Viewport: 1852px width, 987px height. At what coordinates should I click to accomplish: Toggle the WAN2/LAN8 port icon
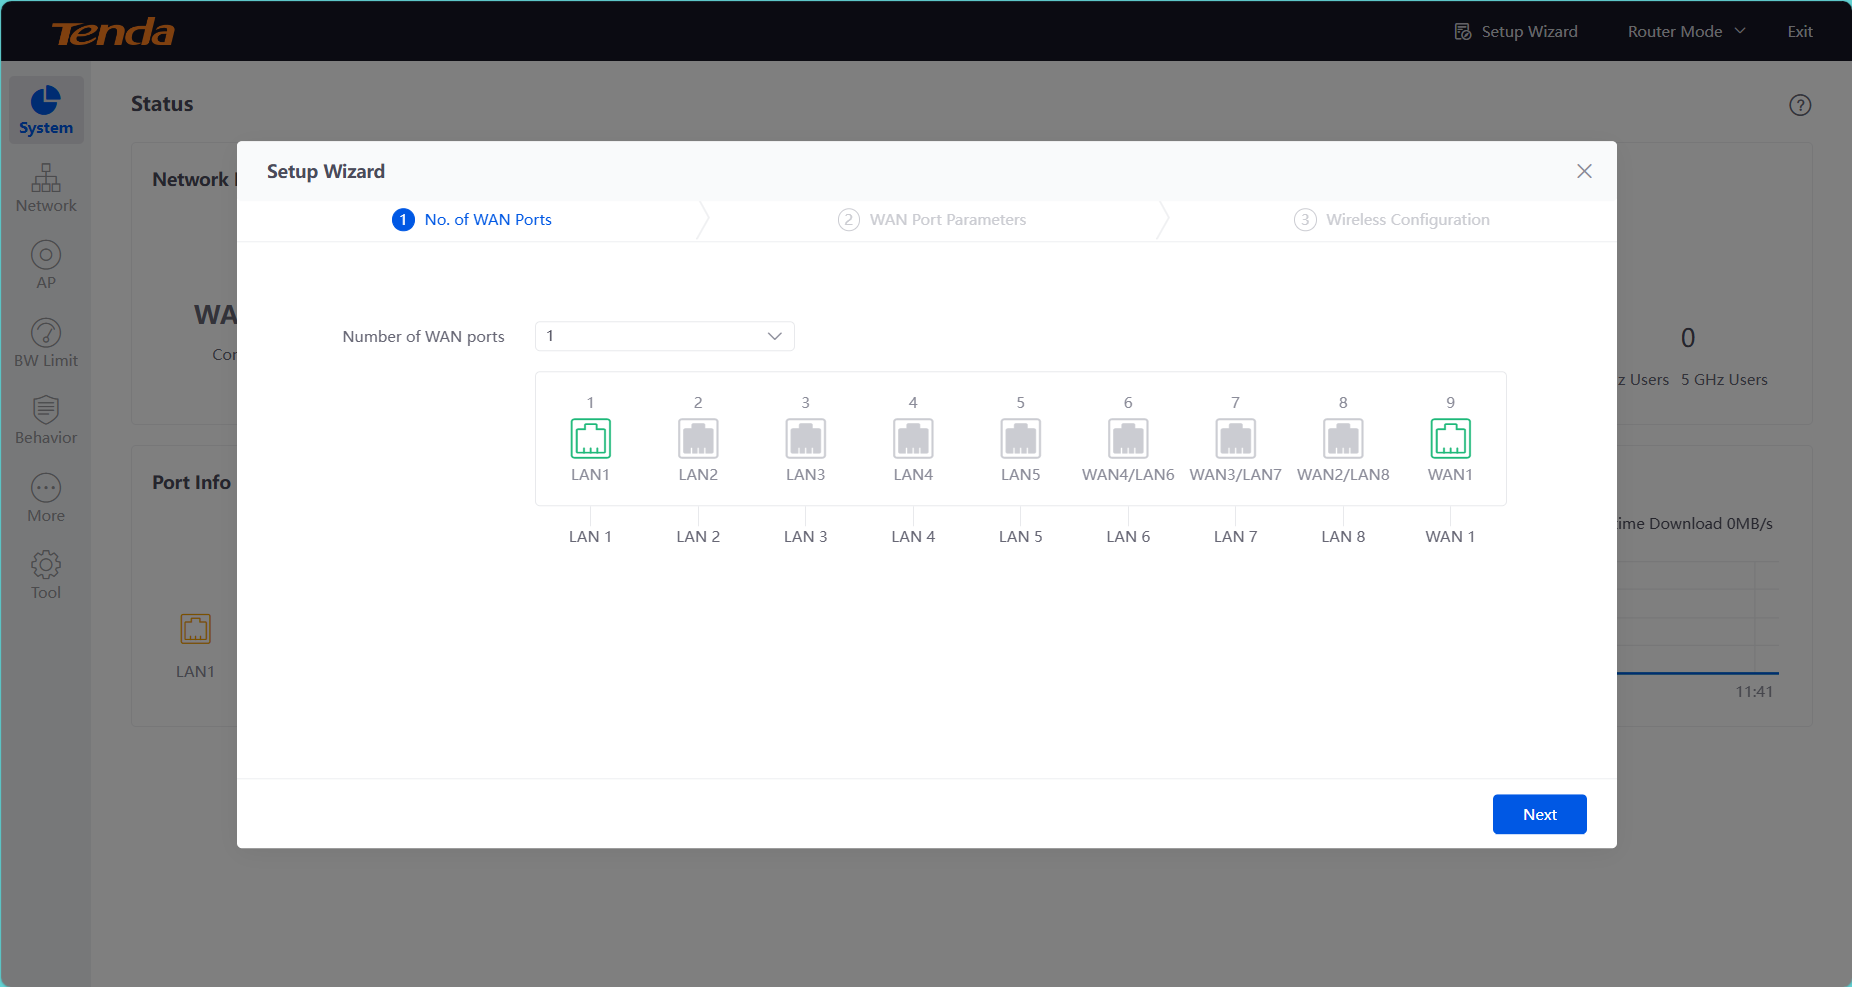click(1343, 438)
